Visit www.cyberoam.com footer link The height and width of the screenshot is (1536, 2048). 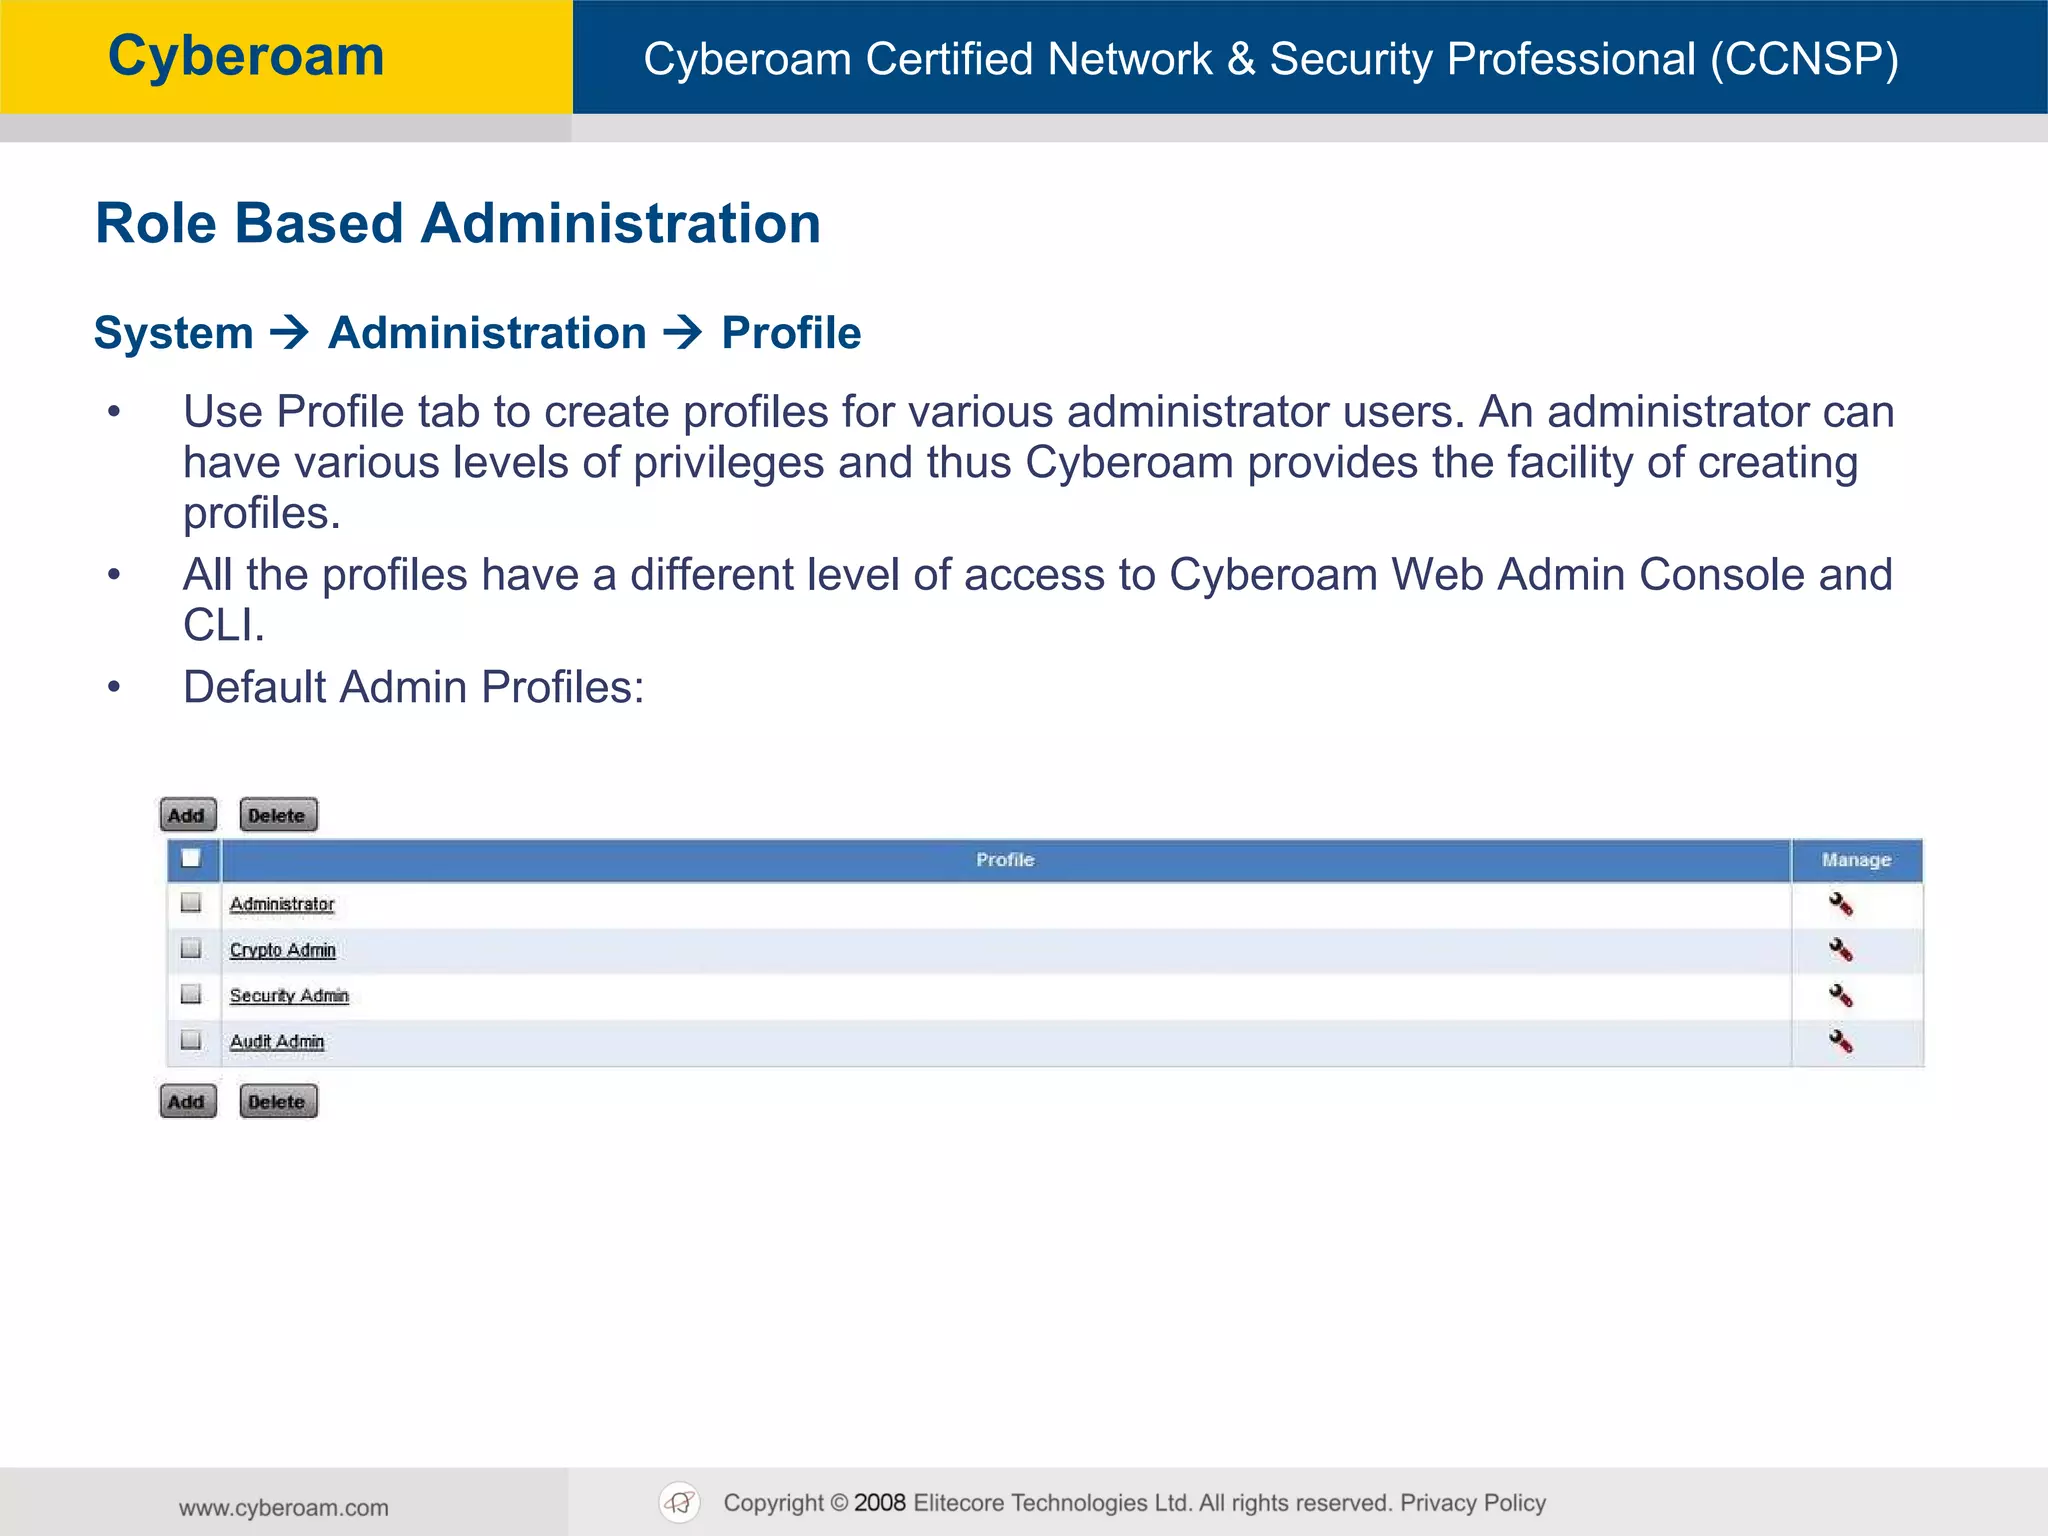tap(284, 1508)
